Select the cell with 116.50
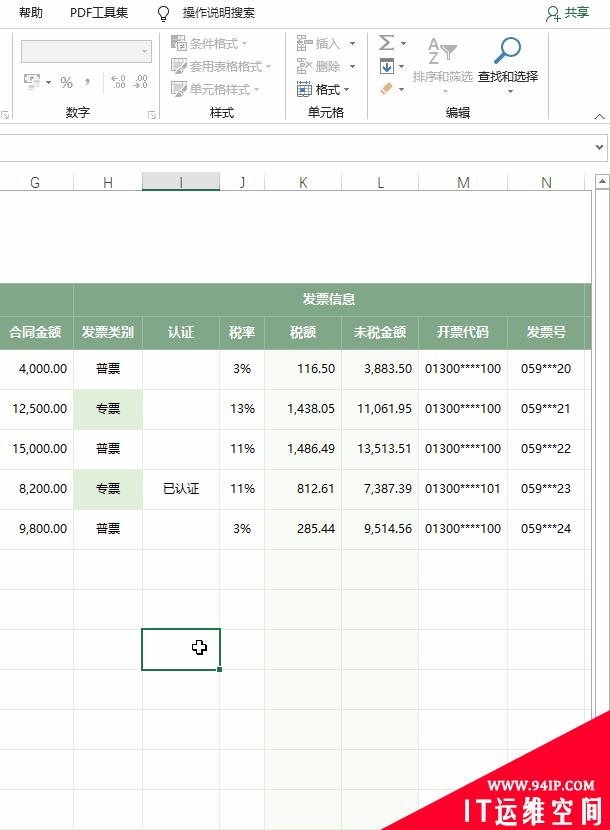The width and height of the screenshot is (610, 830). pyautogui.click(x=303, y=368)
